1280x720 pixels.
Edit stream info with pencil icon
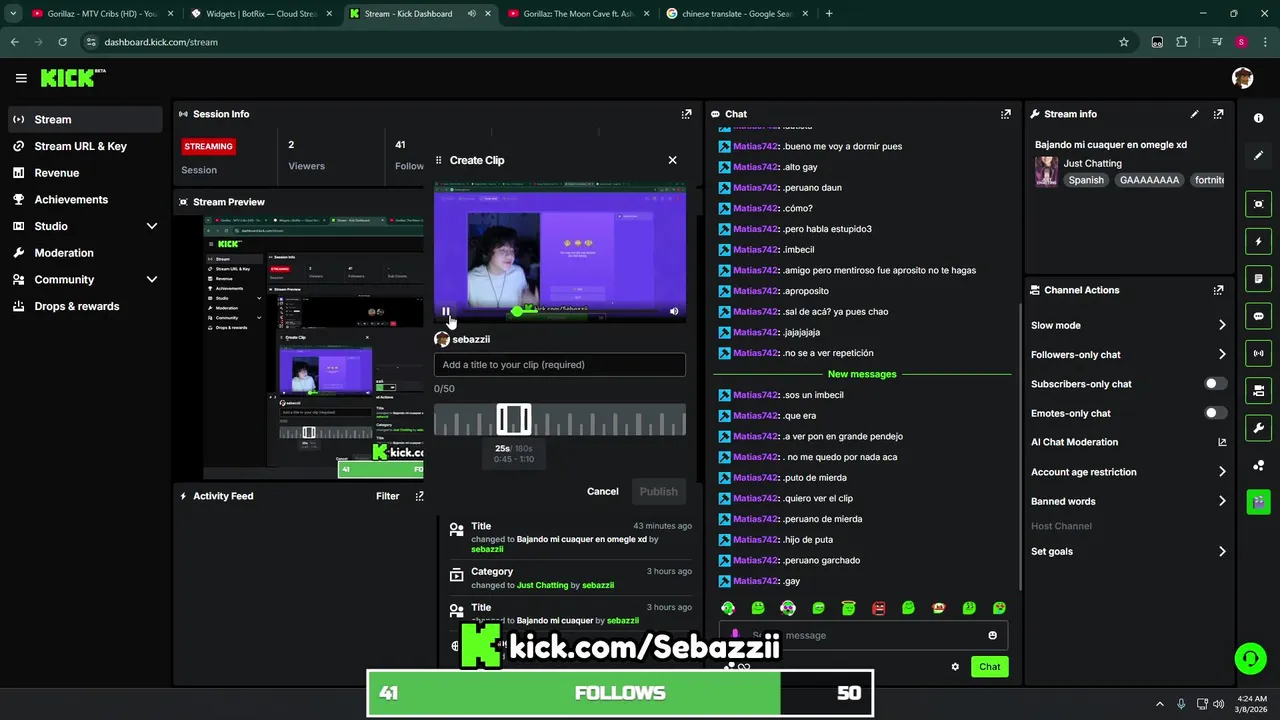pos(1194,114)
